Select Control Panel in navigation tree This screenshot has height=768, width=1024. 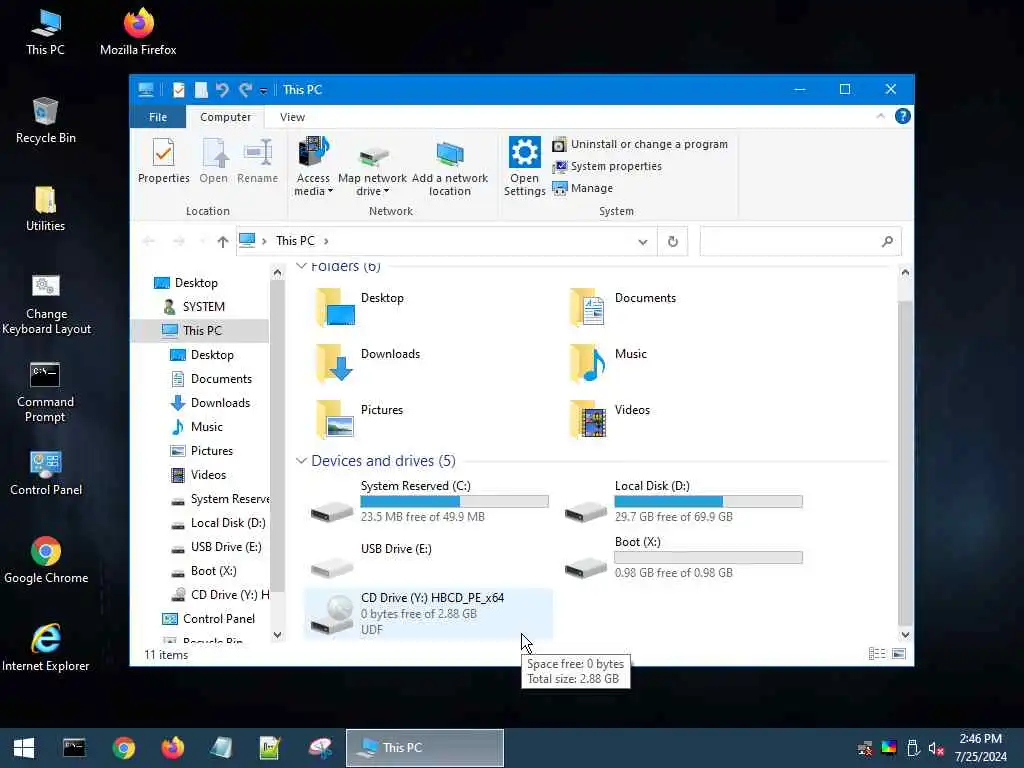point(219,619)
